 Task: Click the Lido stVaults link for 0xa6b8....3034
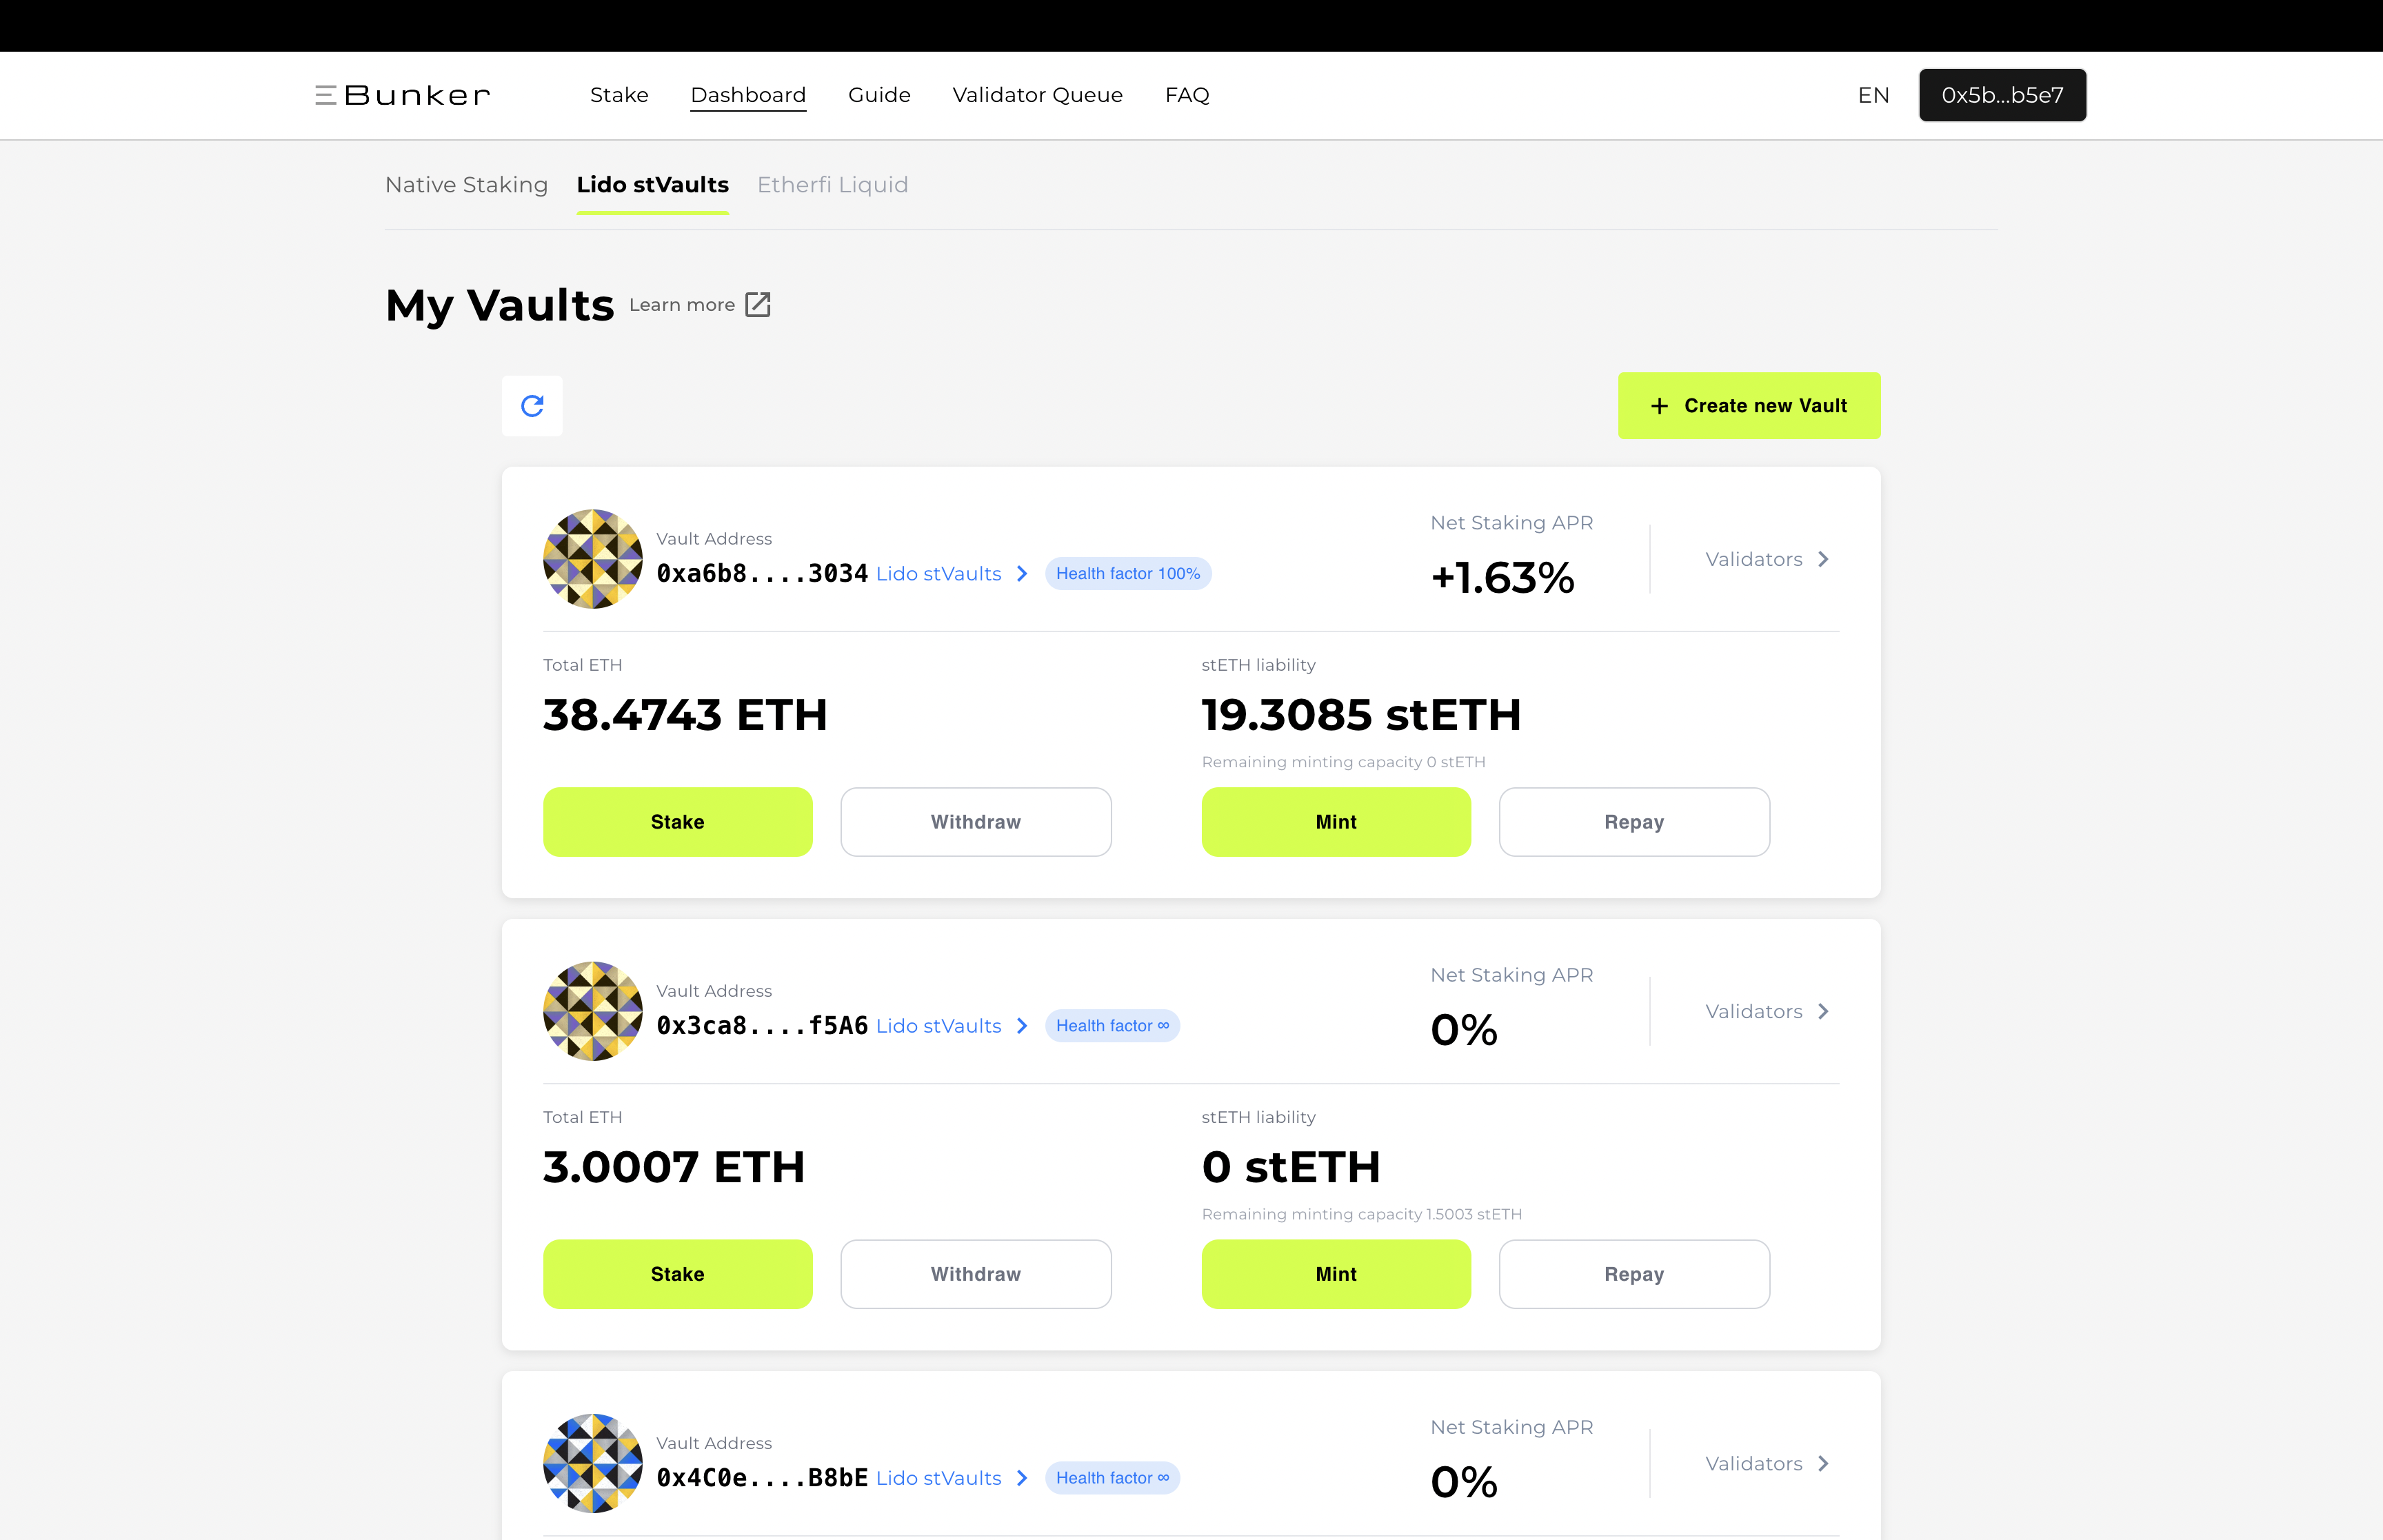tap(938, 573)
